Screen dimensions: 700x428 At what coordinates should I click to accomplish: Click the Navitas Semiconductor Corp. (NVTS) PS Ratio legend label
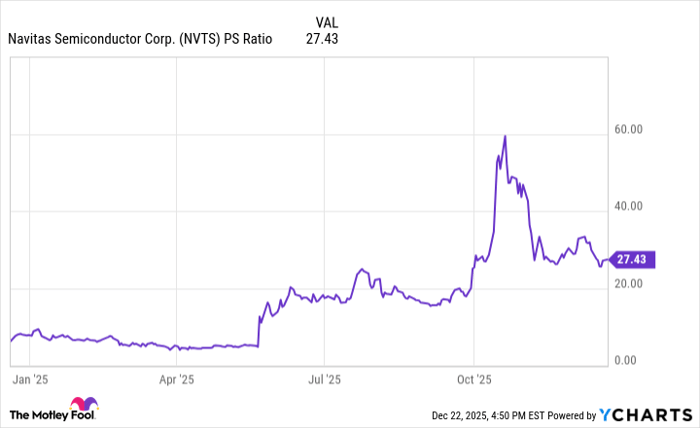coord(140,39)
